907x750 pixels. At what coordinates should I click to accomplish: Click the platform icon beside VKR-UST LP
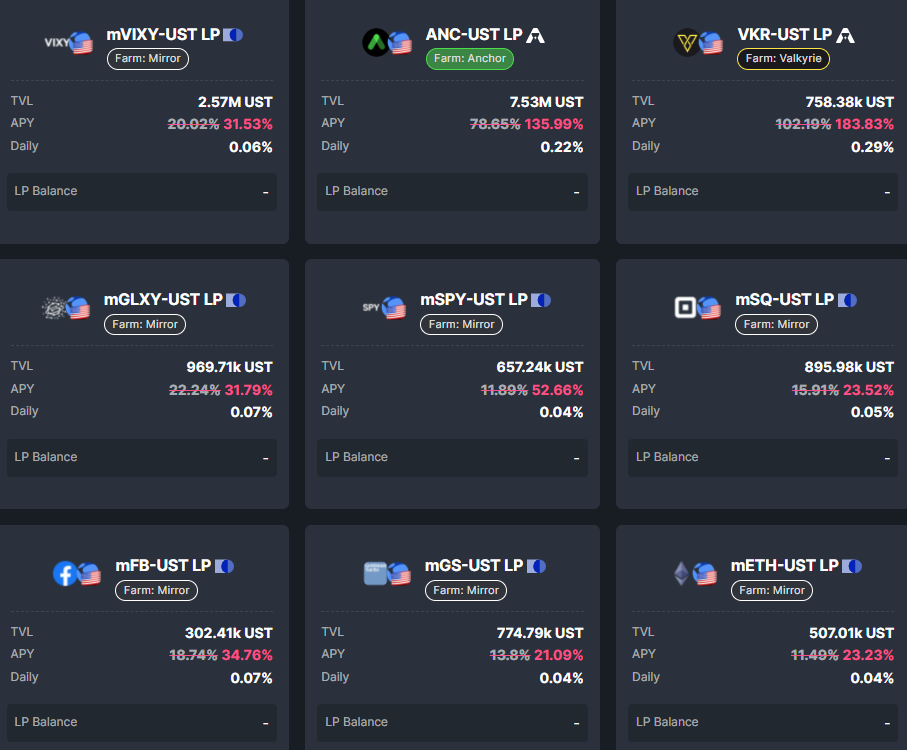coord(846,35)
